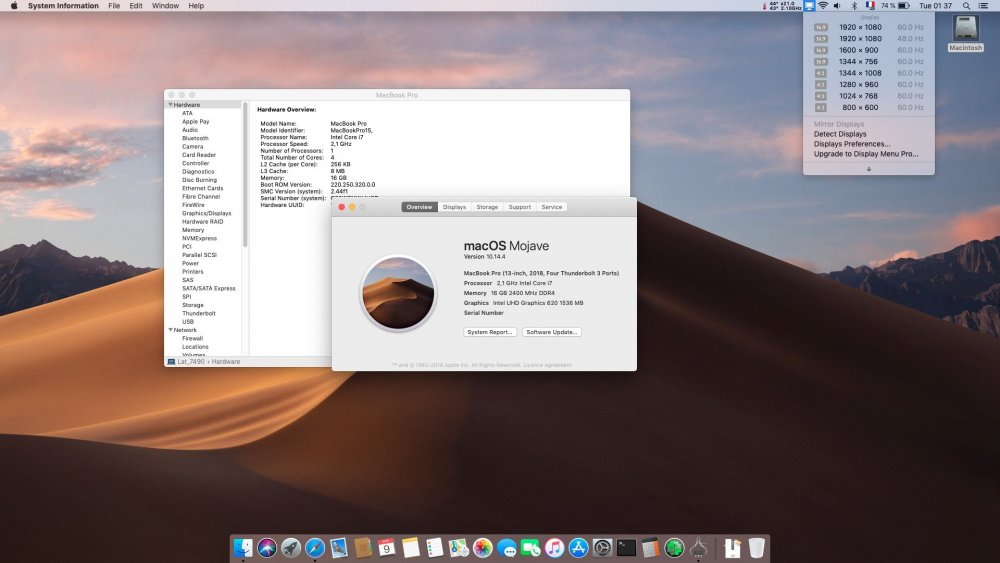1000x563 pixels.
Task: Click the Wi-Fi icon in menu bar
Action: pos(823,6)
